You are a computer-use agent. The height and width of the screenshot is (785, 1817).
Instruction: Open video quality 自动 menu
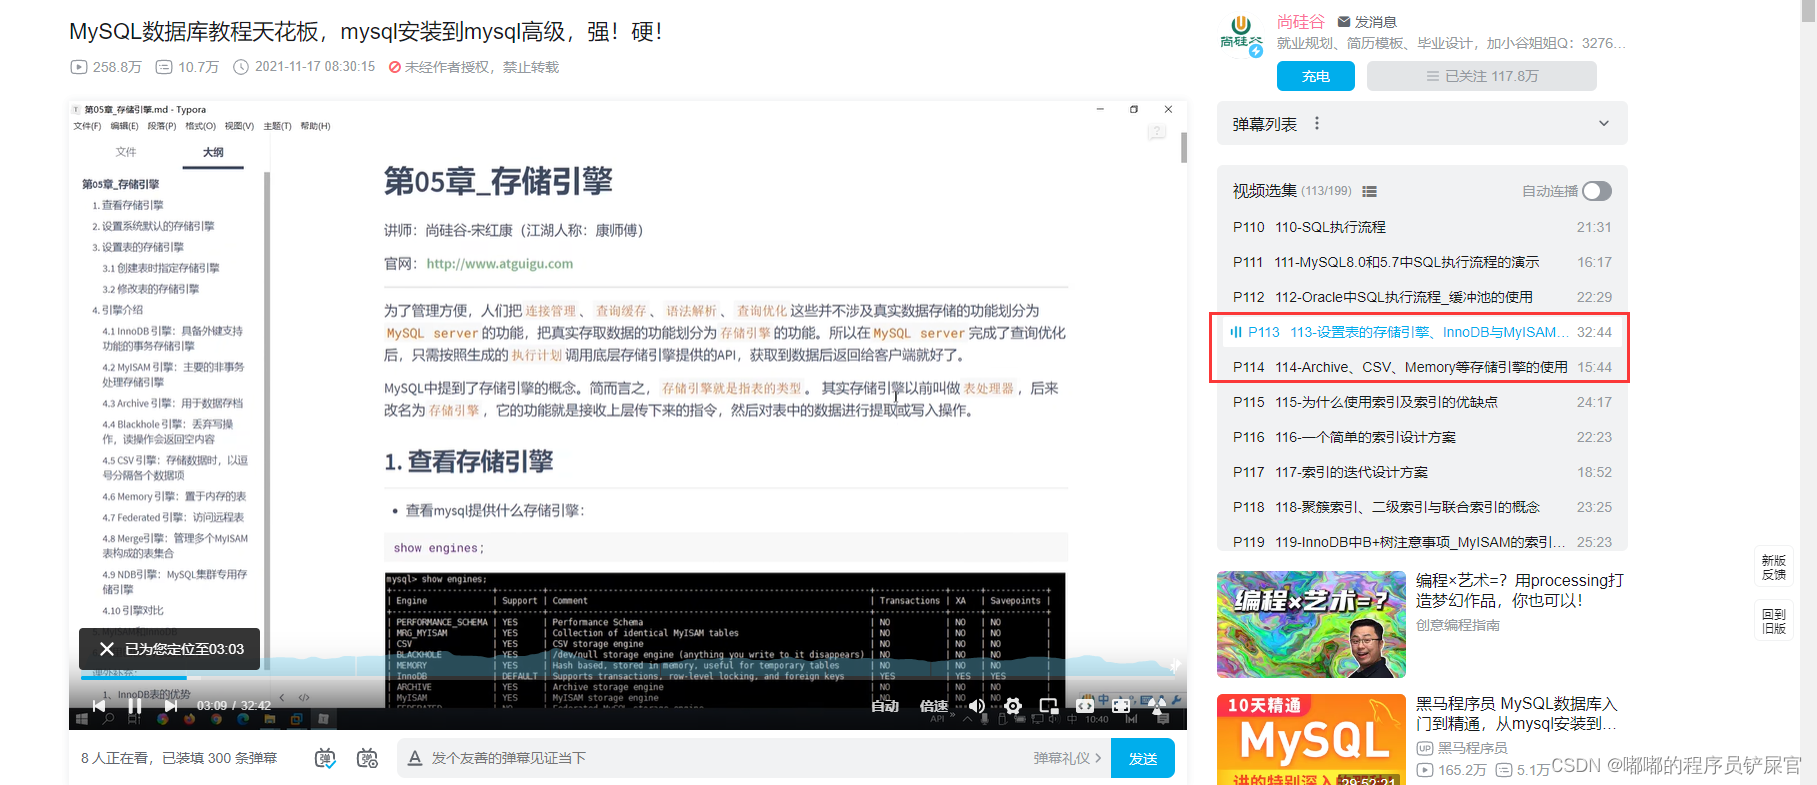point(885,706)
